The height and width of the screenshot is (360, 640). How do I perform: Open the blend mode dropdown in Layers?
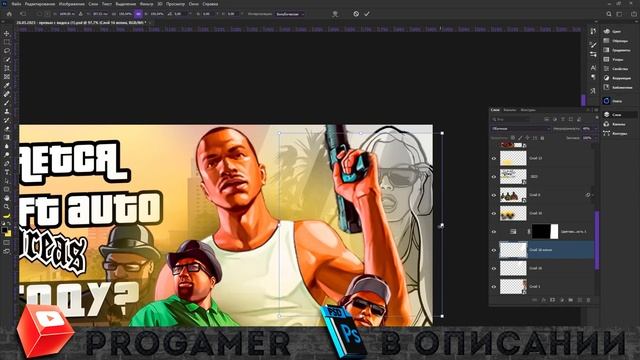(x=521, y=129)
